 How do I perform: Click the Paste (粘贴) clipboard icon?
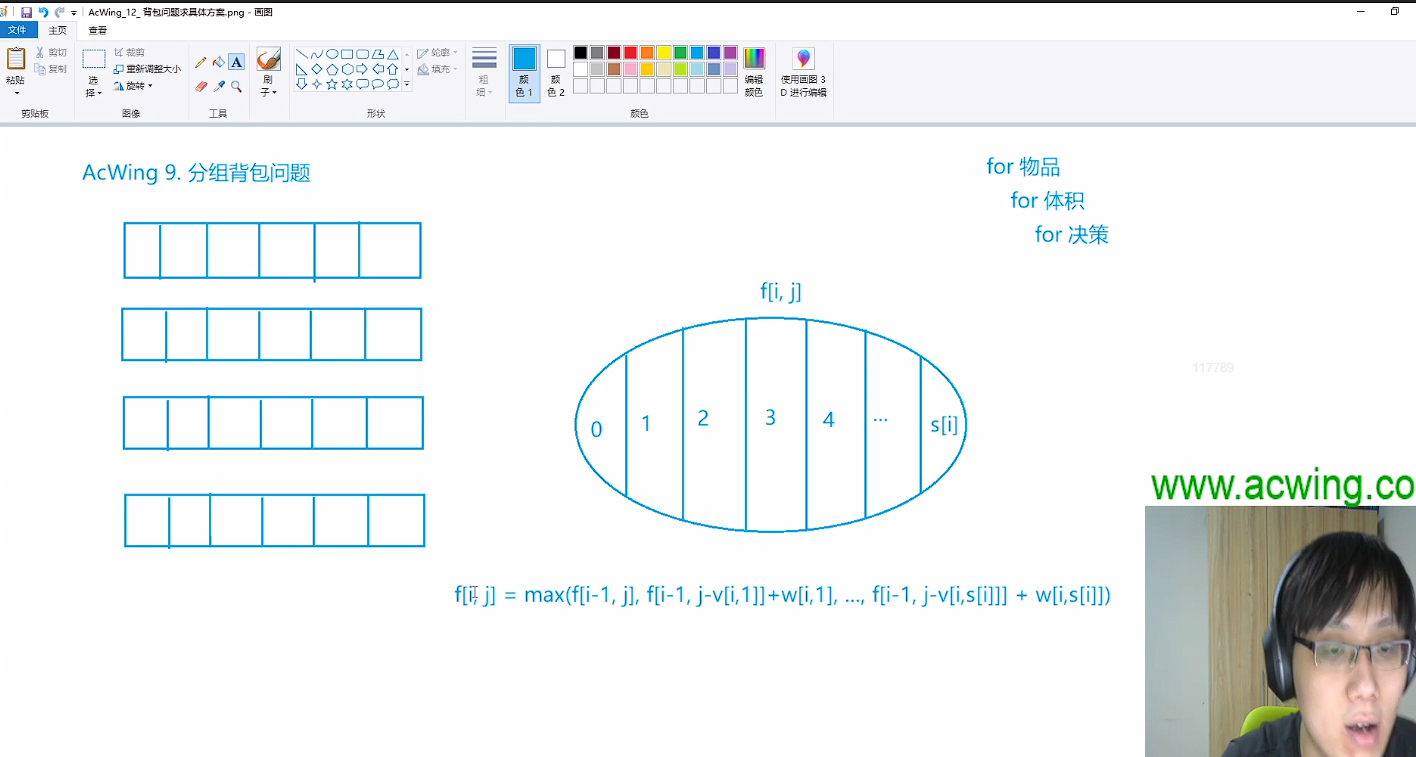click(x=16, y=58)
